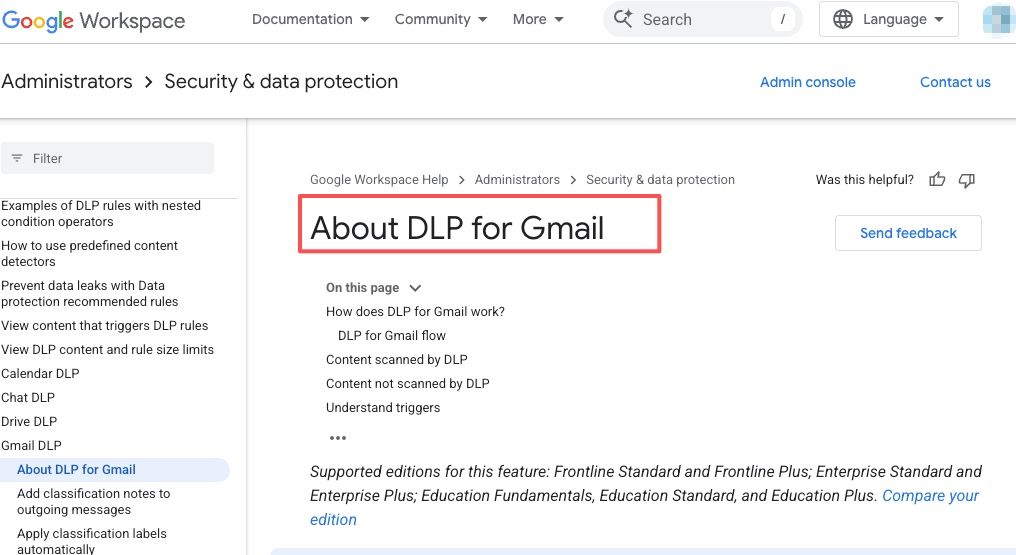Viewport: 1016px width, 555px height.
Task: Show more sections via three dots
Action: click(338, 438)
